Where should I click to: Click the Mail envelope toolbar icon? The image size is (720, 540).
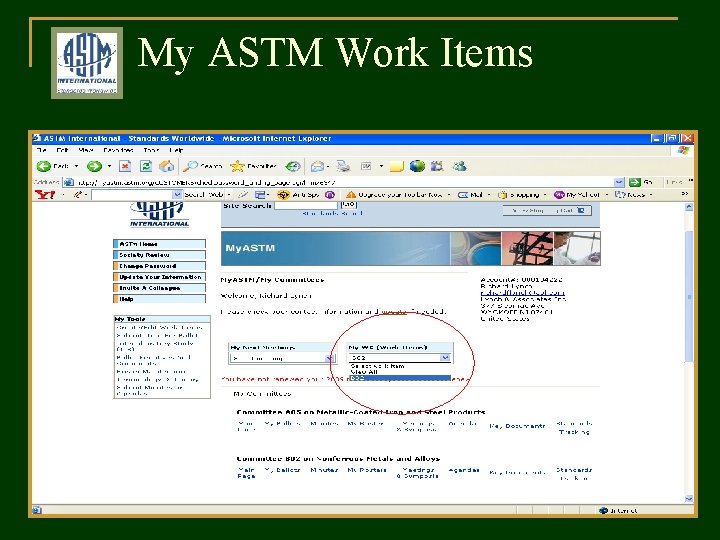317,166
